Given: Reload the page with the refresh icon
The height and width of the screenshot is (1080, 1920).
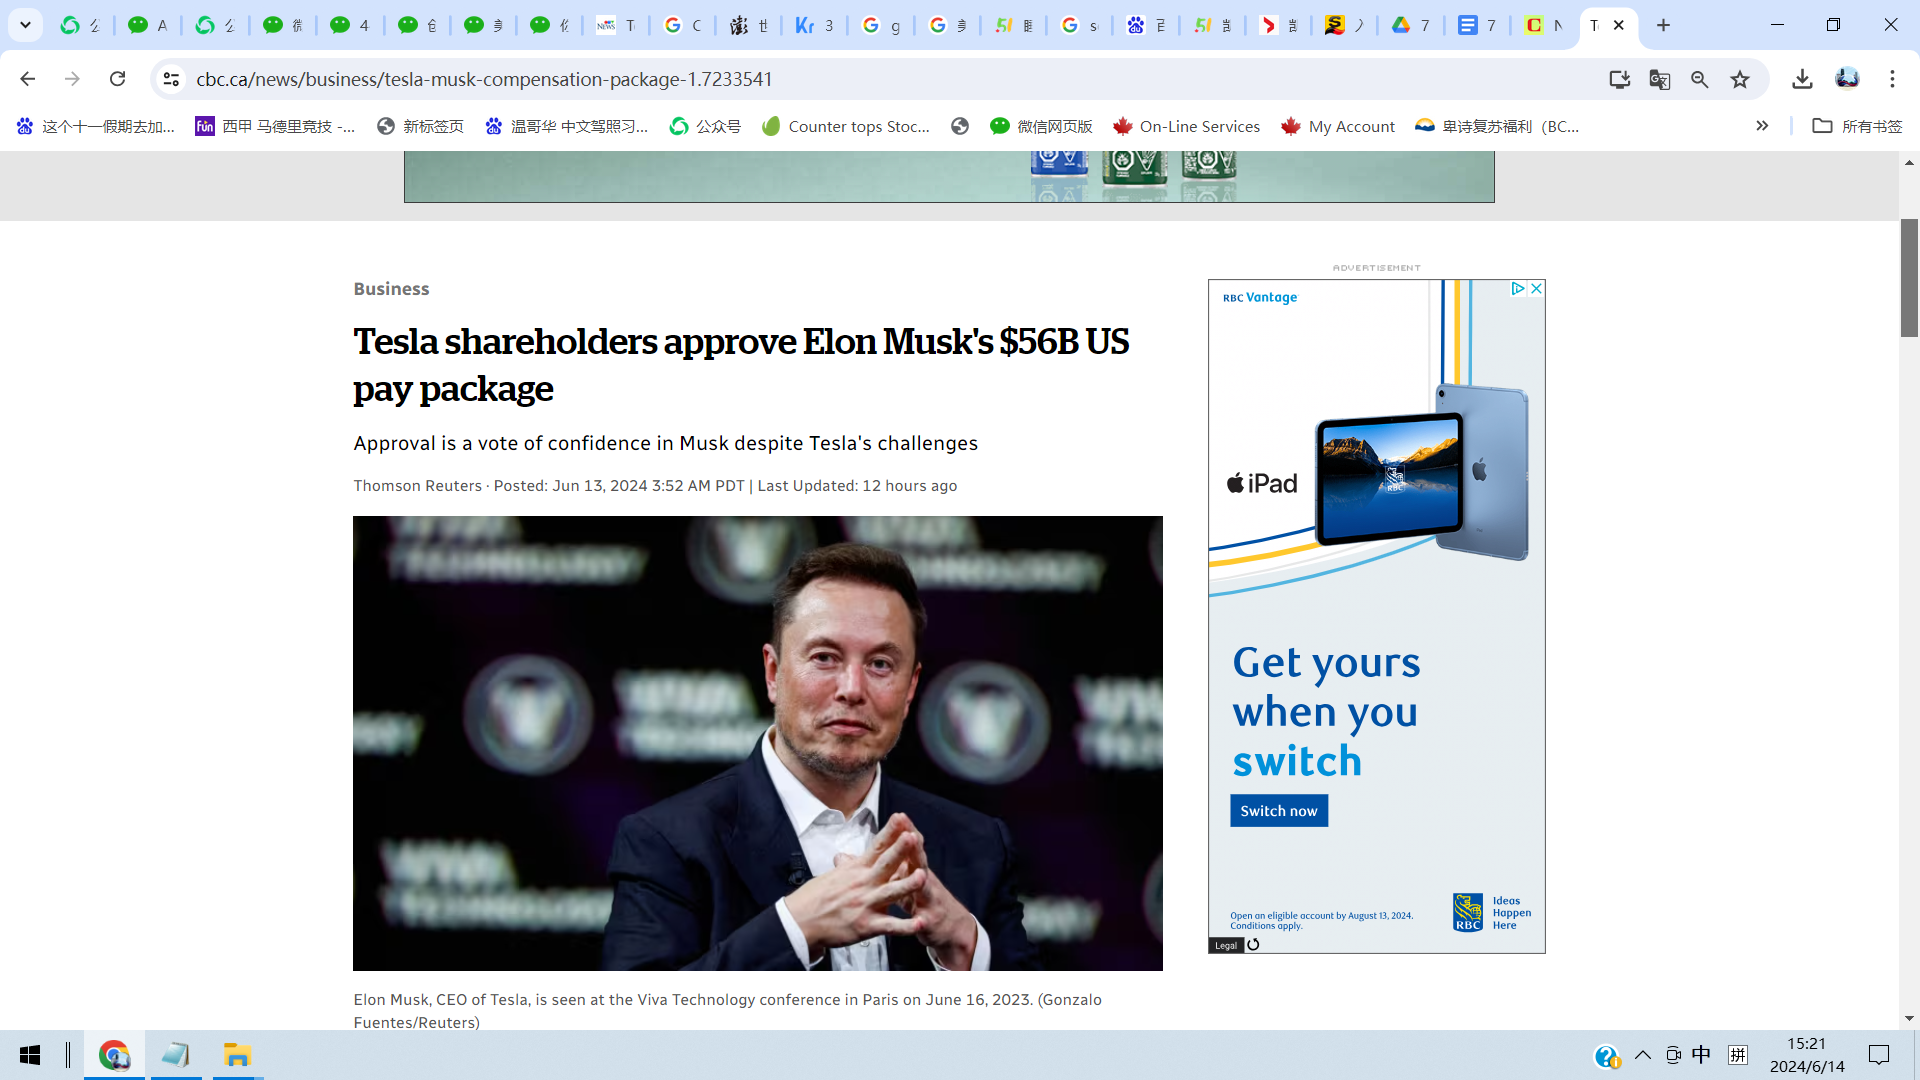Looking at the screenshot, I should [117, 79].
